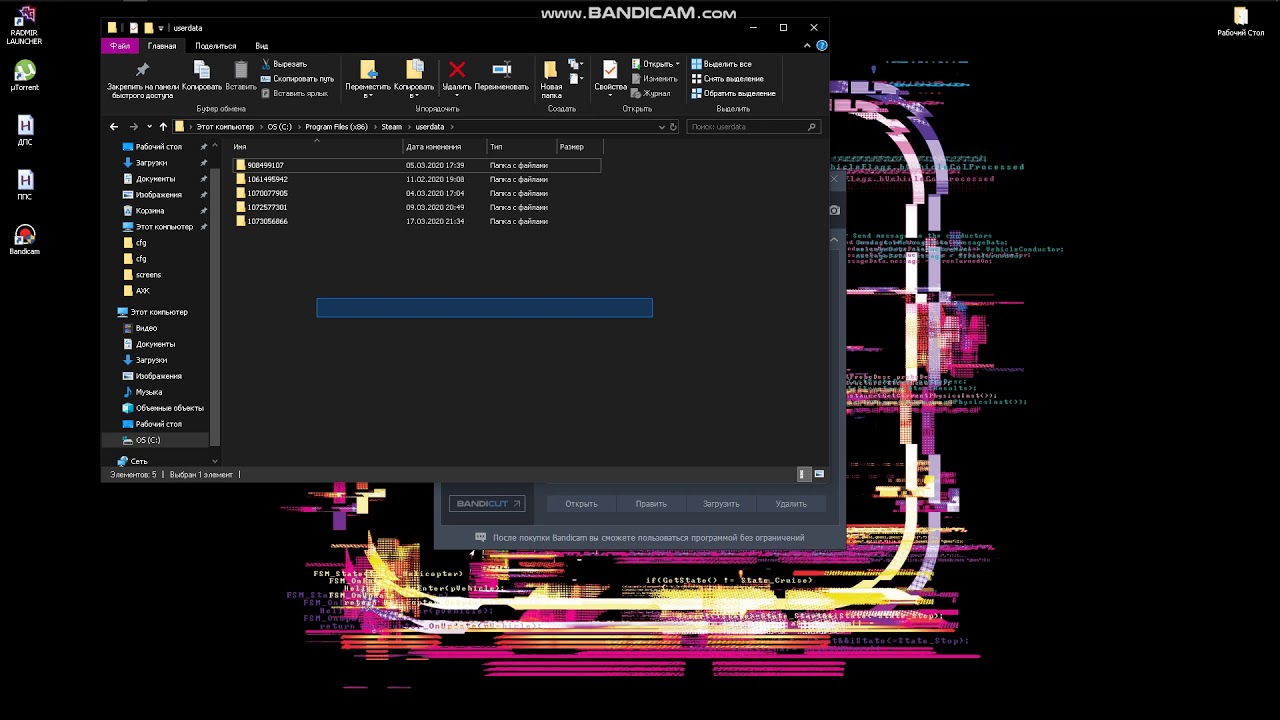The height and width of the screenshot is (720, 1280).
Task: Open the Explorer help question-mark icon
Action: (822, 46)
